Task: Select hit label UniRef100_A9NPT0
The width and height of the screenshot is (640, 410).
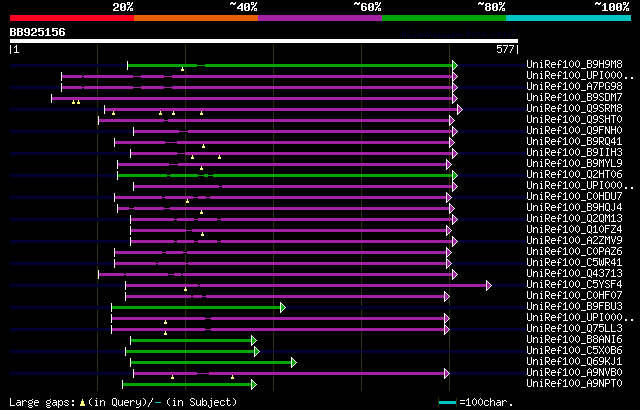Action: click(574, 383)
